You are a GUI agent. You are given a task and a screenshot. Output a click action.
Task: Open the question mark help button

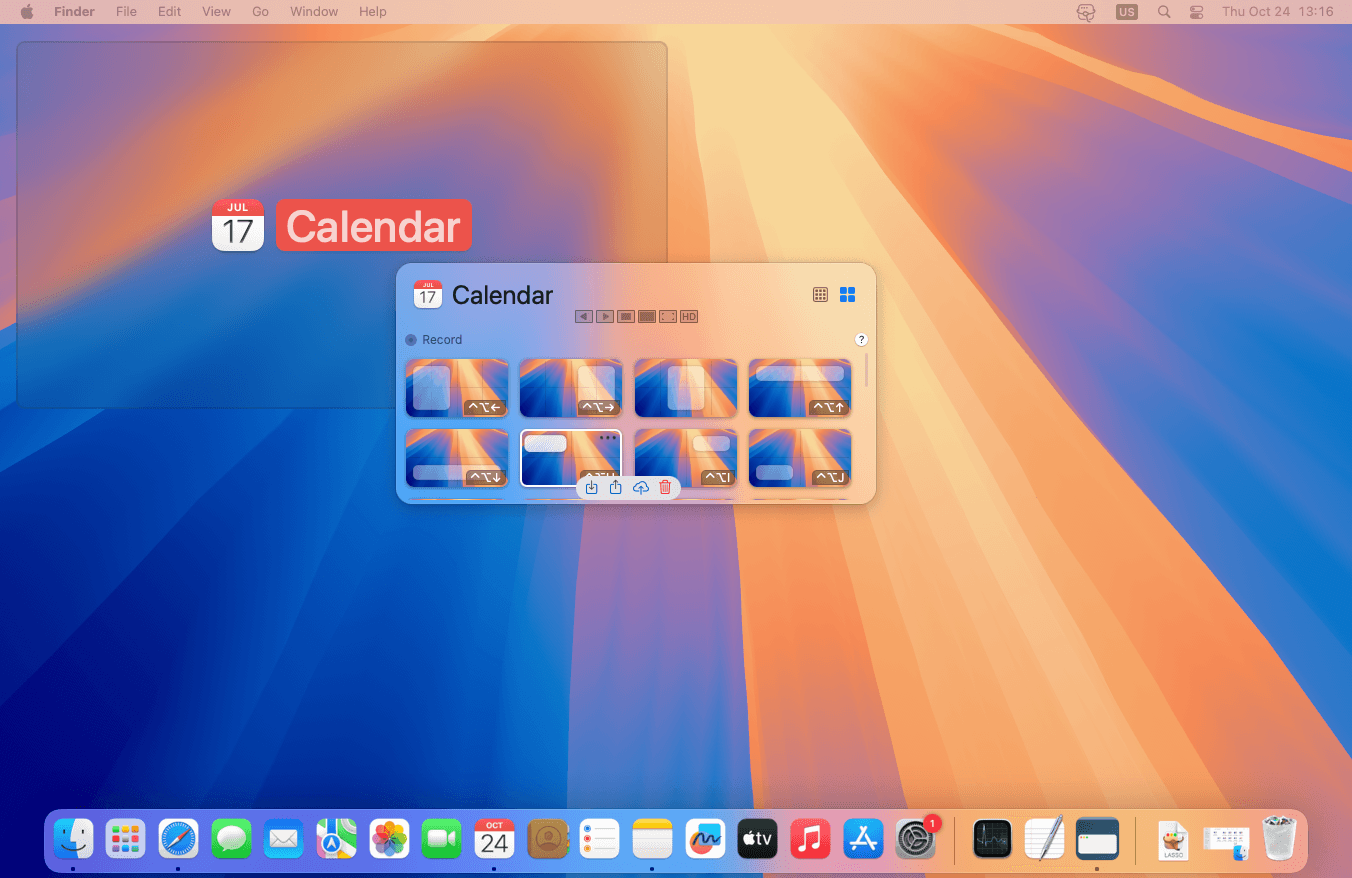coord(861,340)
